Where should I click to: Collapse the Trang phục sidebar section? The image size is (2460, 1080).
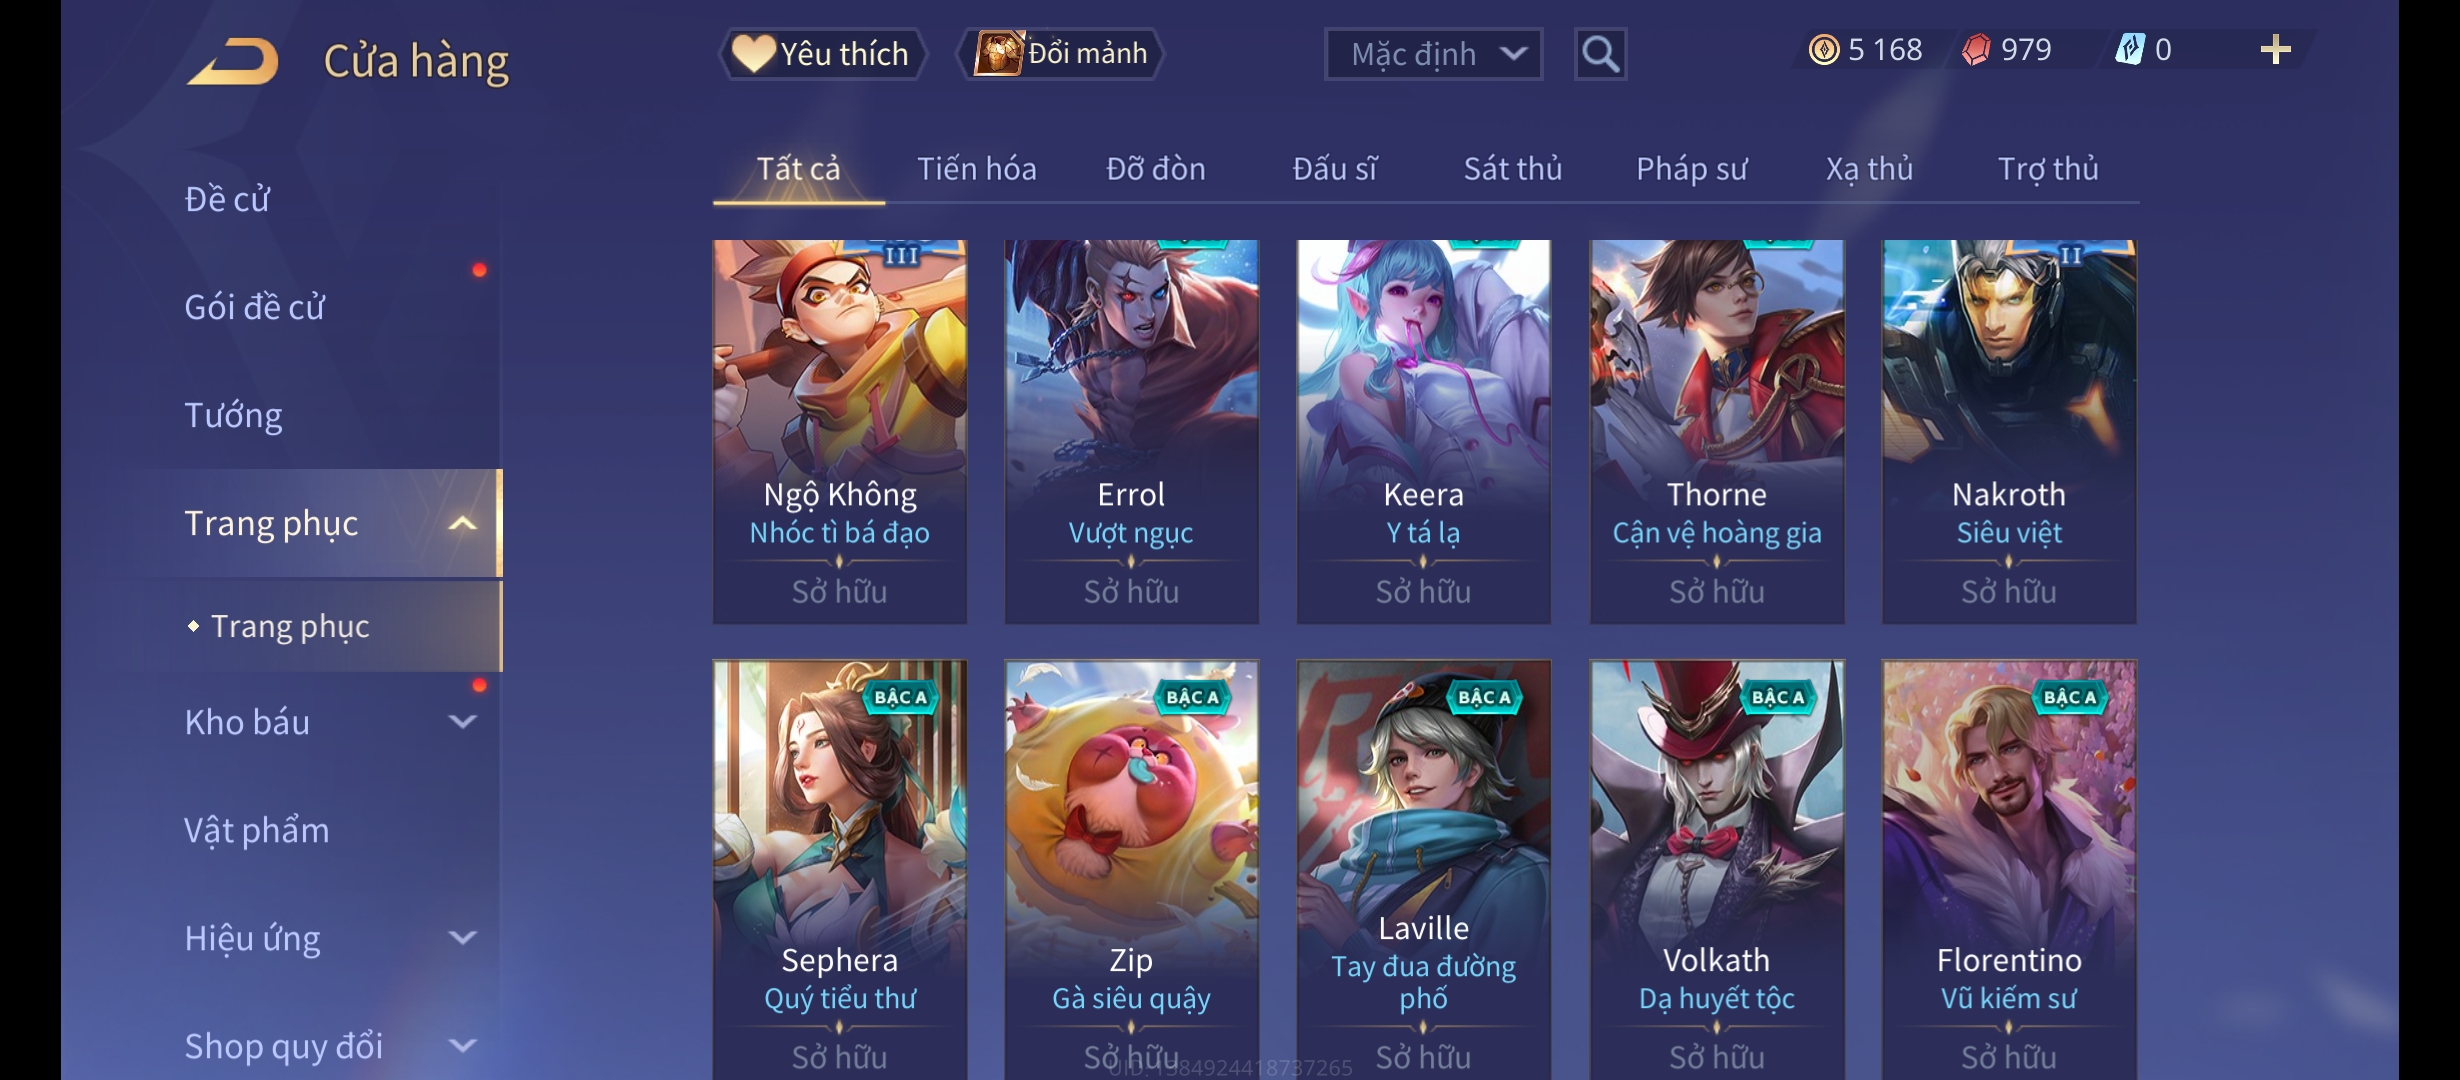pos(462,524)
